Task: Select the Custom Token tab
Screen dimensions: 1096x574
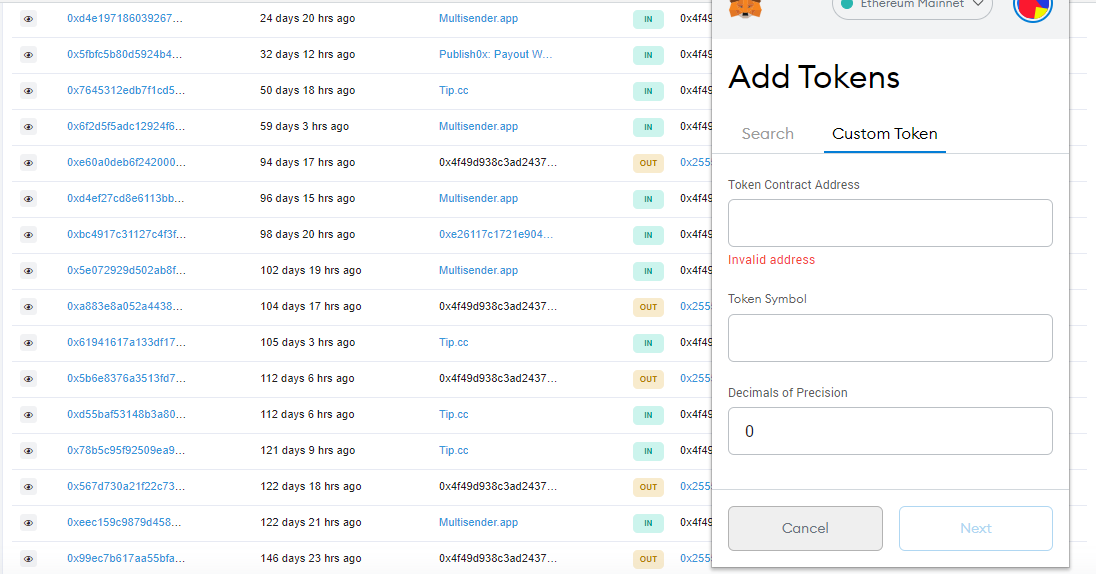Action: pyautogui.click(x=884, y=134)
